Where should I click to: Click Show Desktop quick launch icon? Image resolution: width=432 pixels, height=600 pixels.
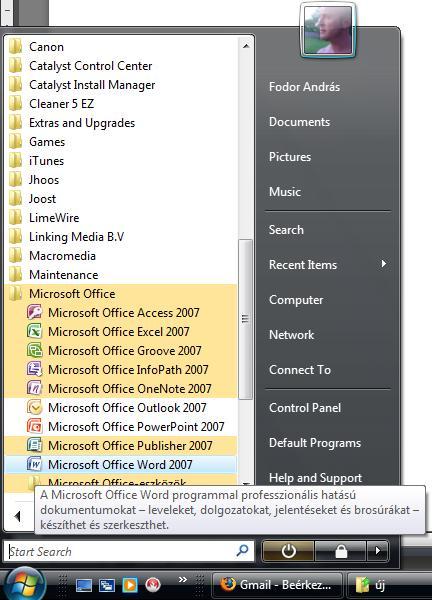(84, 585)
